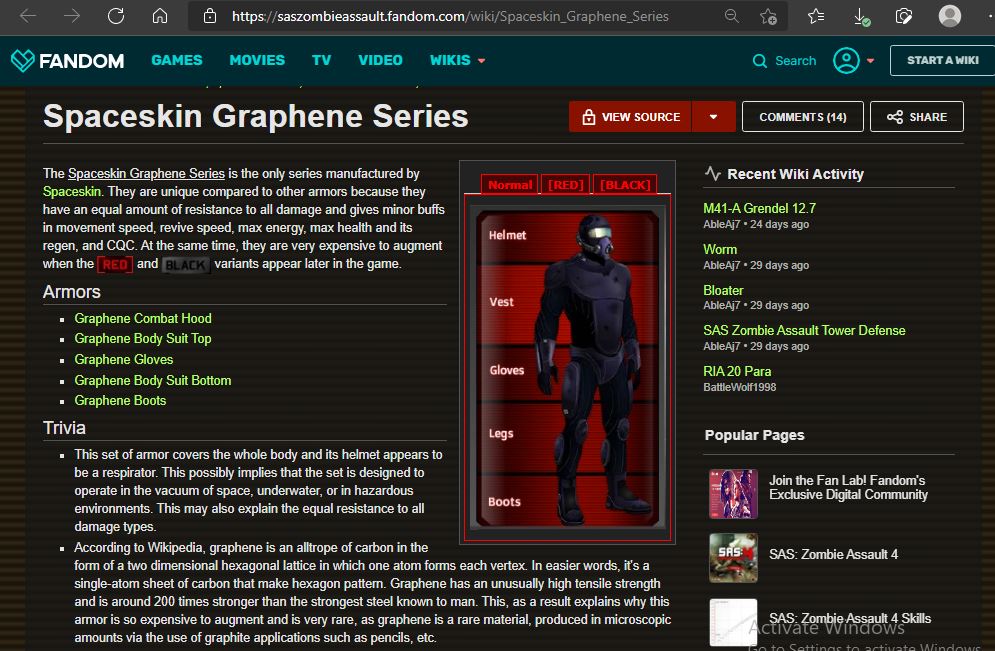Click the Fandom logo
The width and height of the screenshot is (995, 651).
tap(67, 60)
